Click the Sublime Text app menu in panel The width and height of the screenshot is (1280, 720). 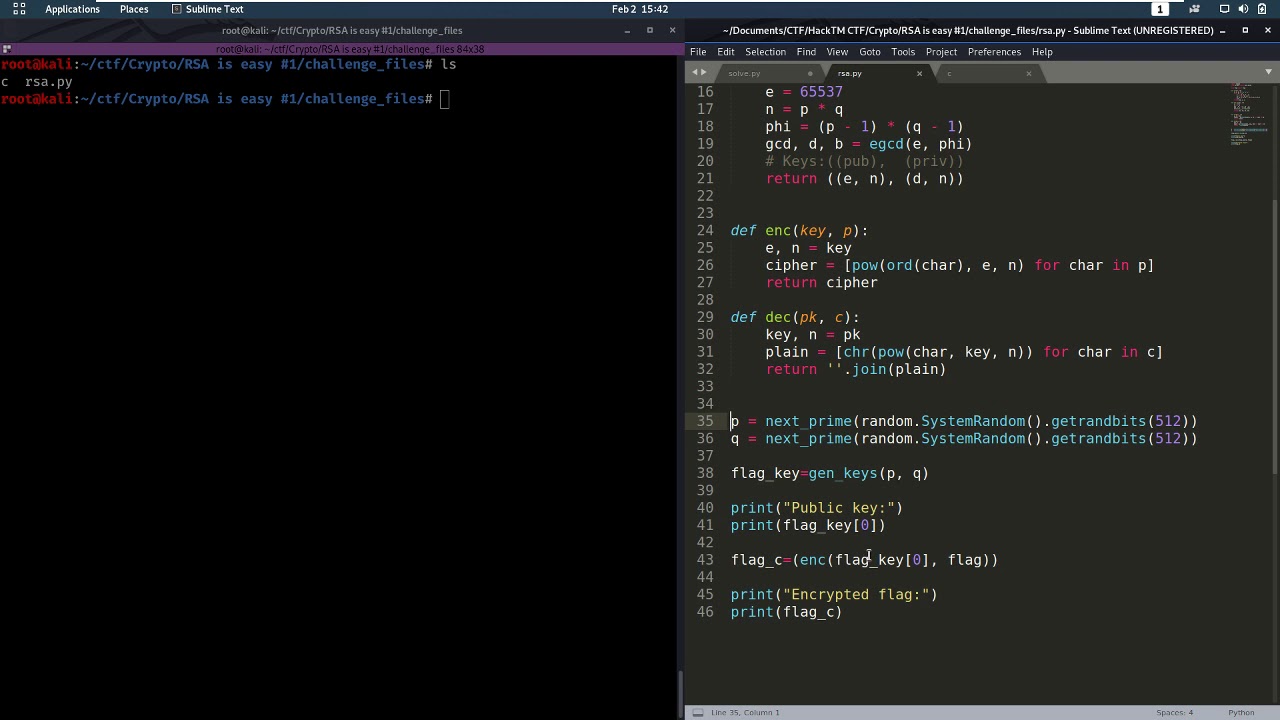(x=207, y=9)
